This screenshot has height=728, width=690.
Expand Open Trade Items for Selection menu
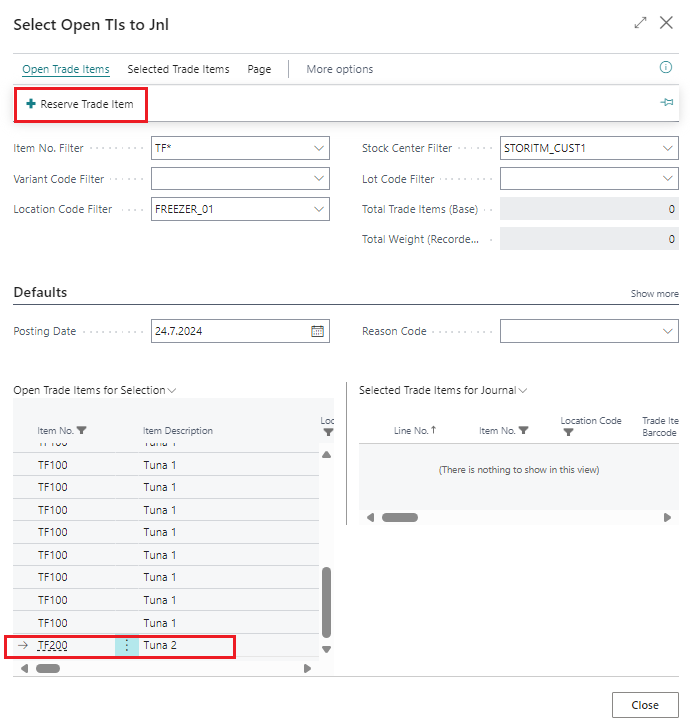tap(172, 390)
